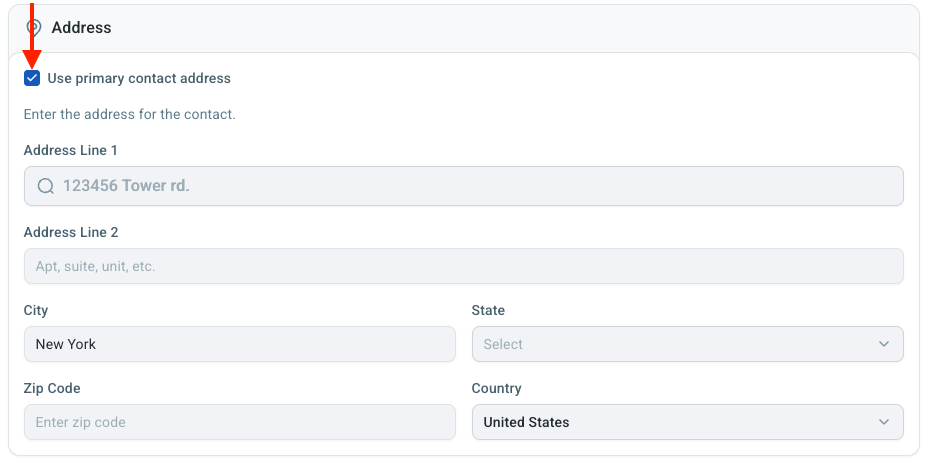Click the 'City' field label
Image resolution: width=929 pixels, height=463 pixels.
click(35, 310)
